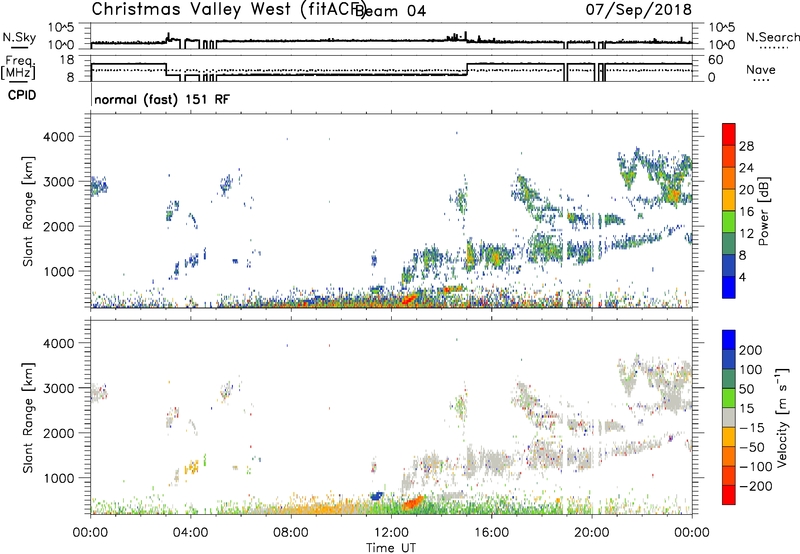Select the "N.Search" legend label
This screenshot has width=800, height=554.
coord(773,37)
